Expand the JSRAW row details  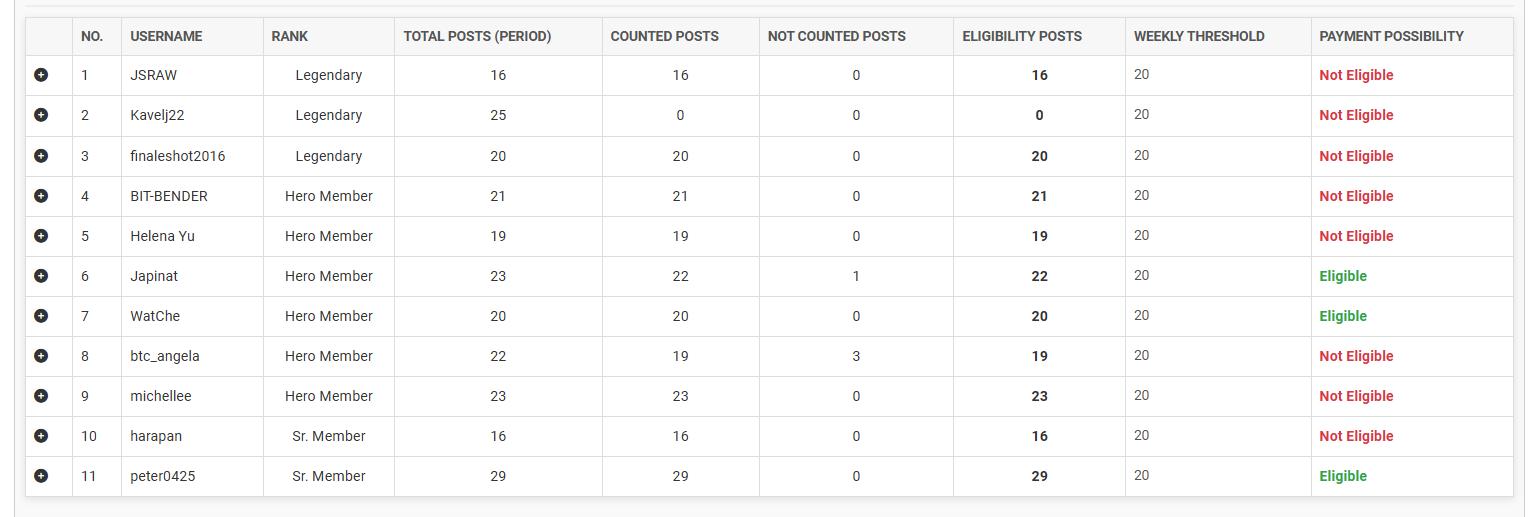[x=41, y=75]
